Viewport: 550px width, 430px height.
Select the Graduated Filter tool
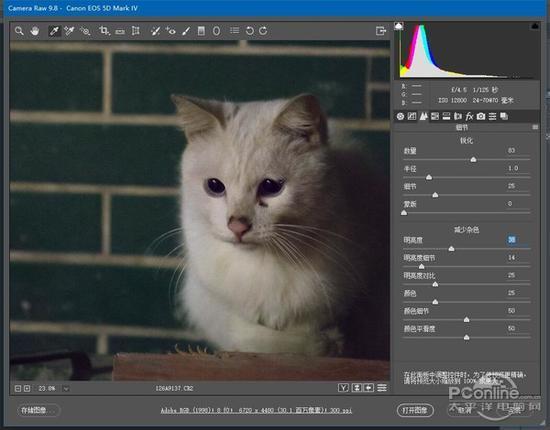201,31
